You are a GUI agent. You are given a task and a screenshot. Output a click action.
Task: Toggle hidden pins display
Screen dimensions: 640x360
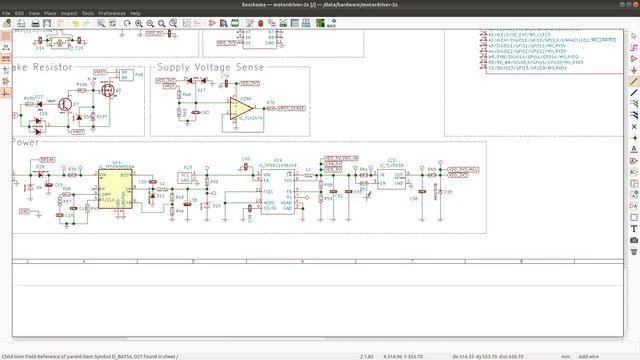click(x=6, y=82)
